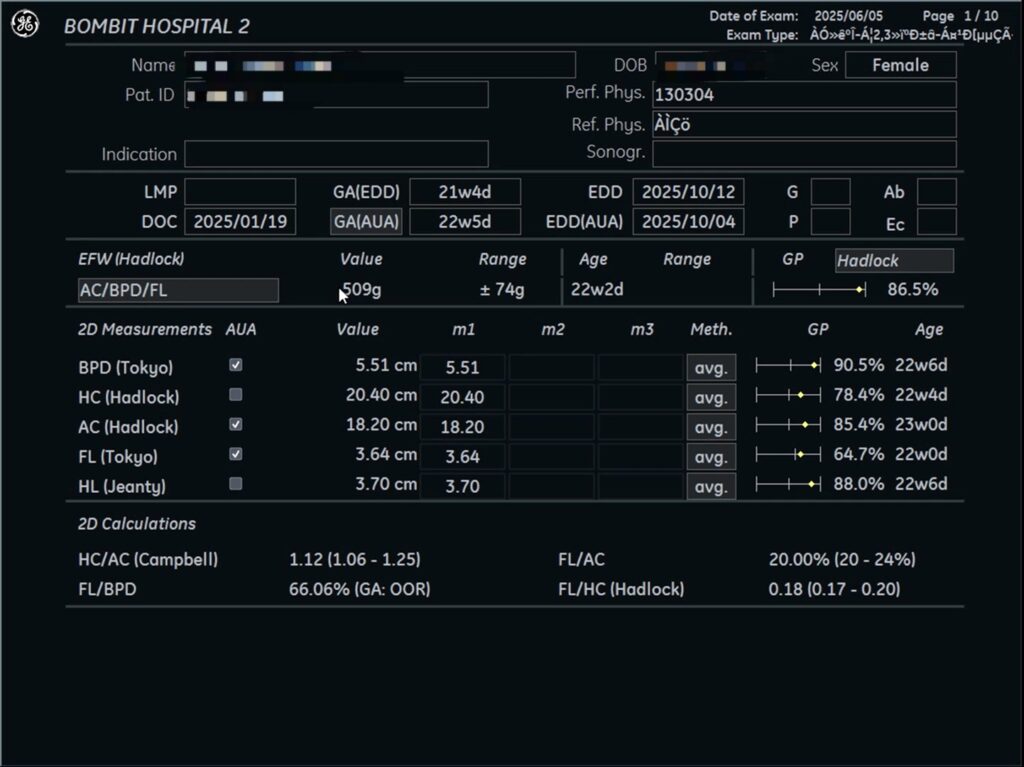Click avg. method button for HC

click(x=710, y=397)
